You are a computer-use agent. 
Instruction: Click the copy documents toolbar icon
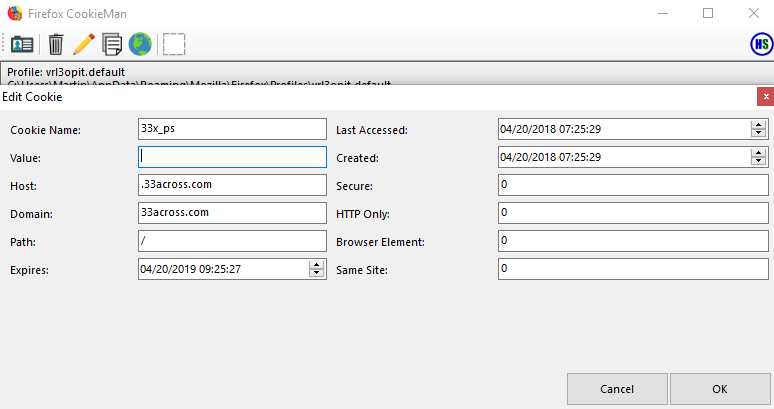pyautogui.click(x=112, y=44)
